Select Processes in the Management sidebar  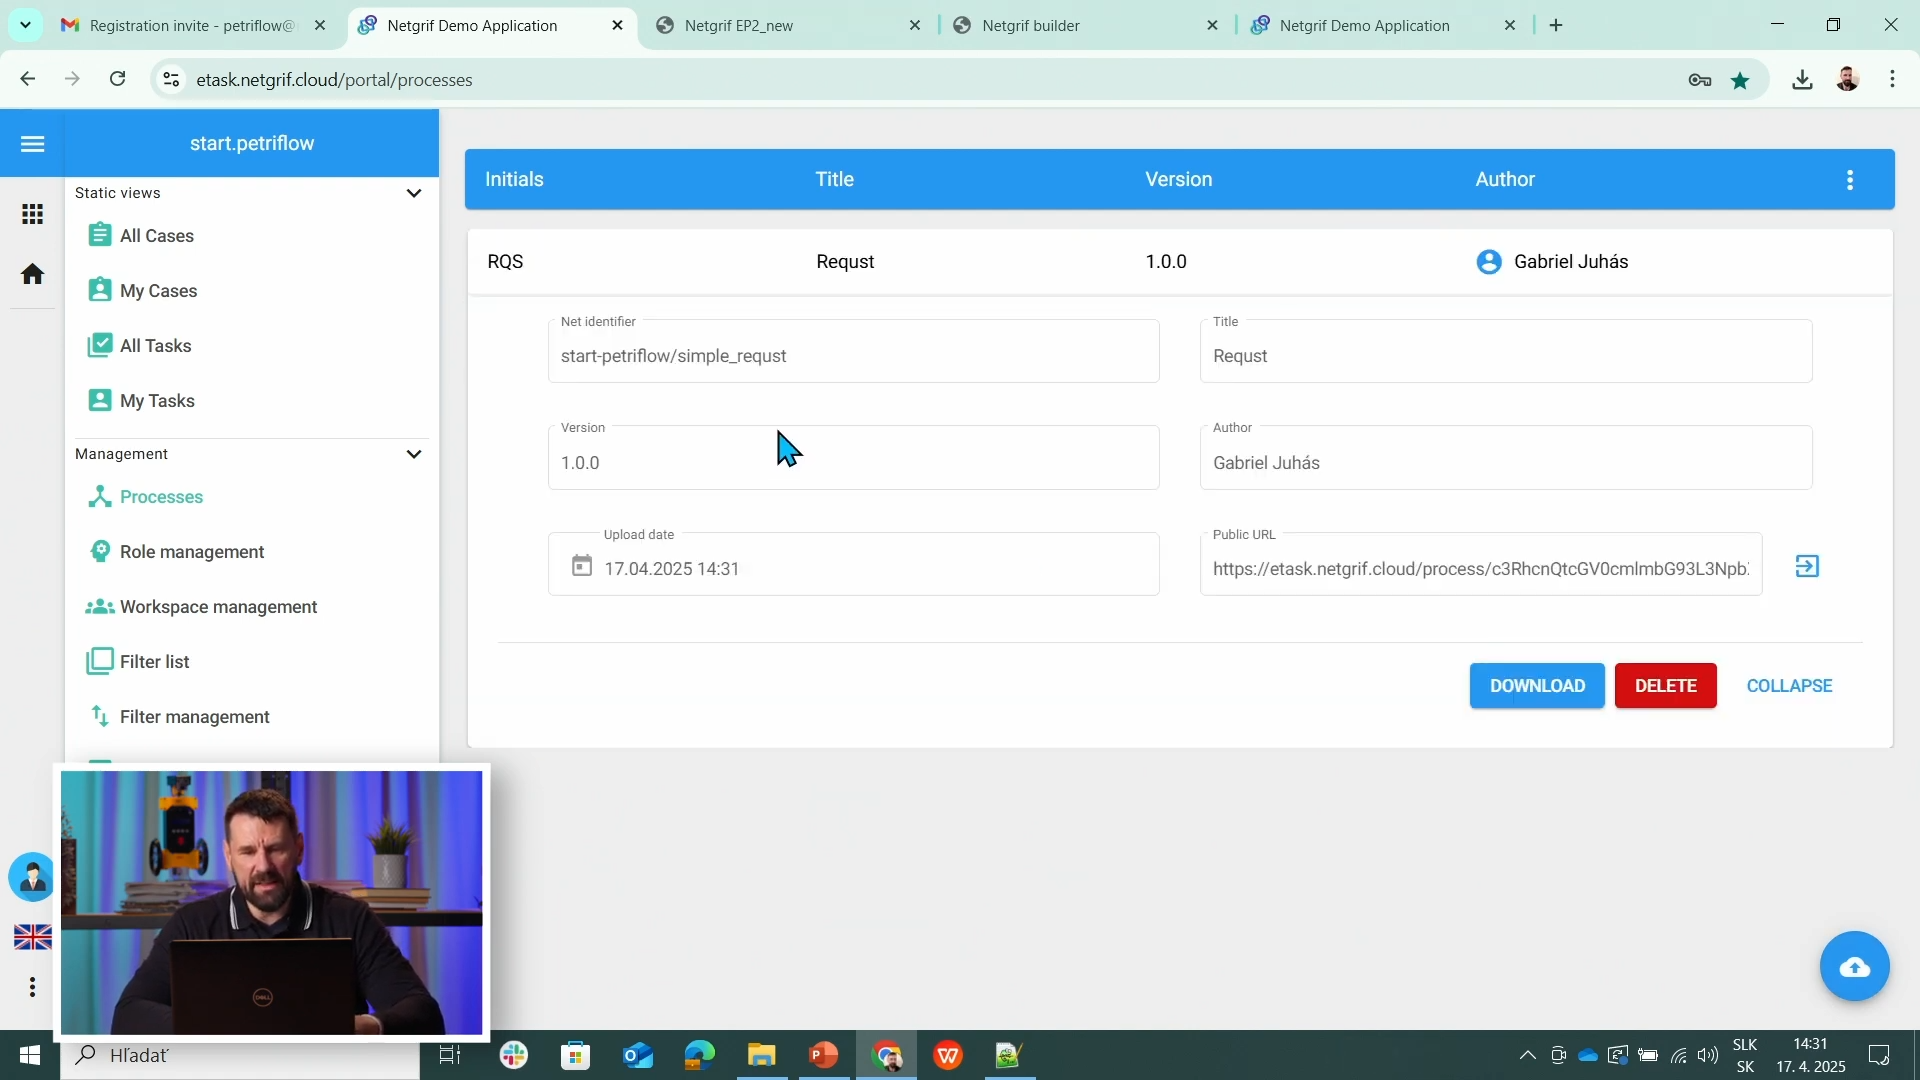(160, 497)
